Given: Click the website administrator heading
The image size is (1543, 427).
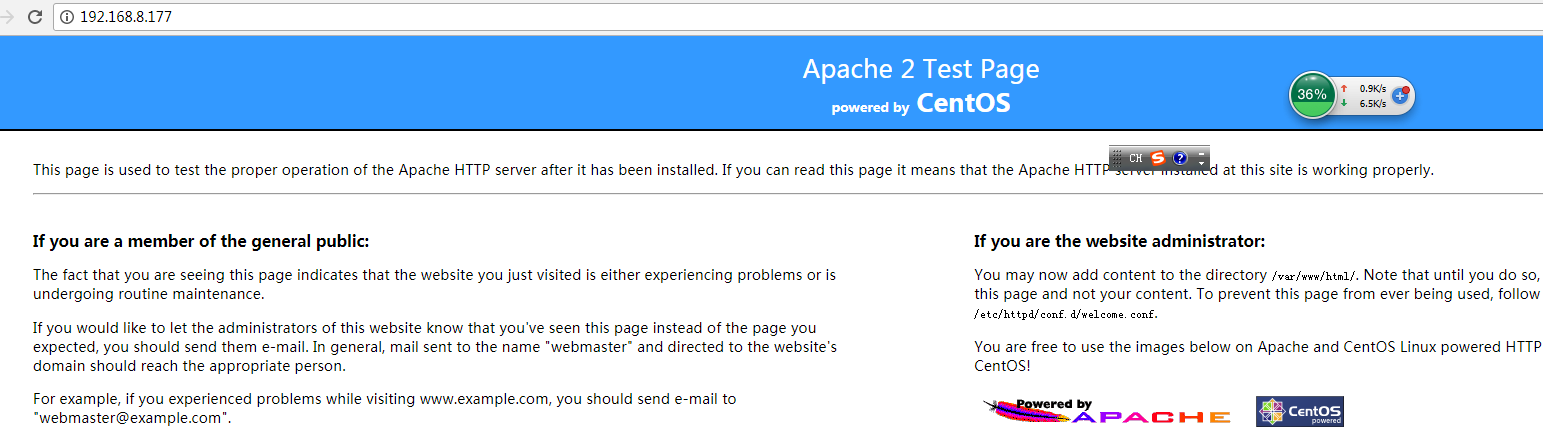Looking at the screenshot, I should tap(1119, 241).
